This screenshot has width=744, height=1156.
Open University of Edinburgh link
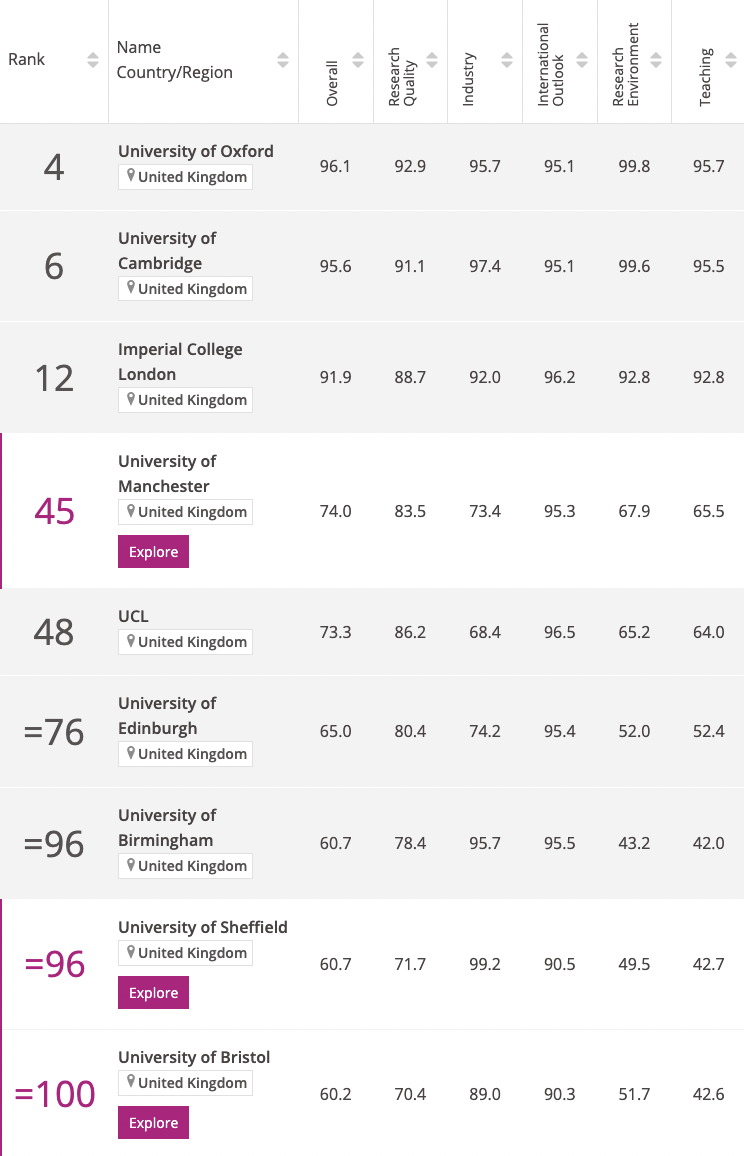[167, 716]
